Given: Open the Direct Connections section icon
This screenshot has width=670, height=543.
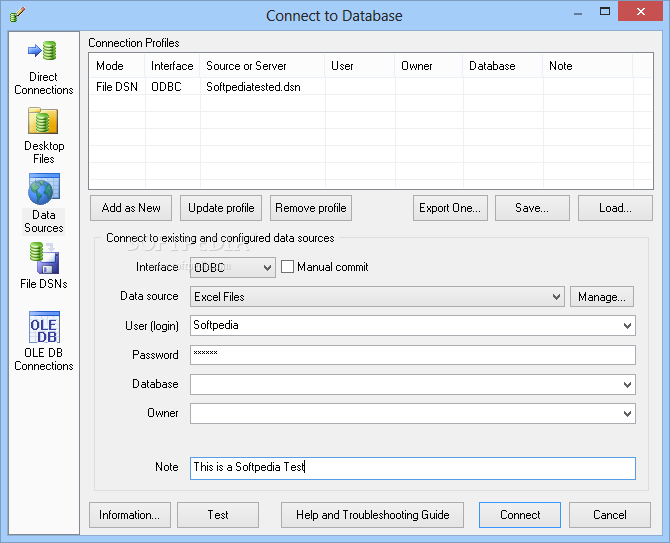Looking at the screenshot, I should pyautogui.click(x=43, y=51).
